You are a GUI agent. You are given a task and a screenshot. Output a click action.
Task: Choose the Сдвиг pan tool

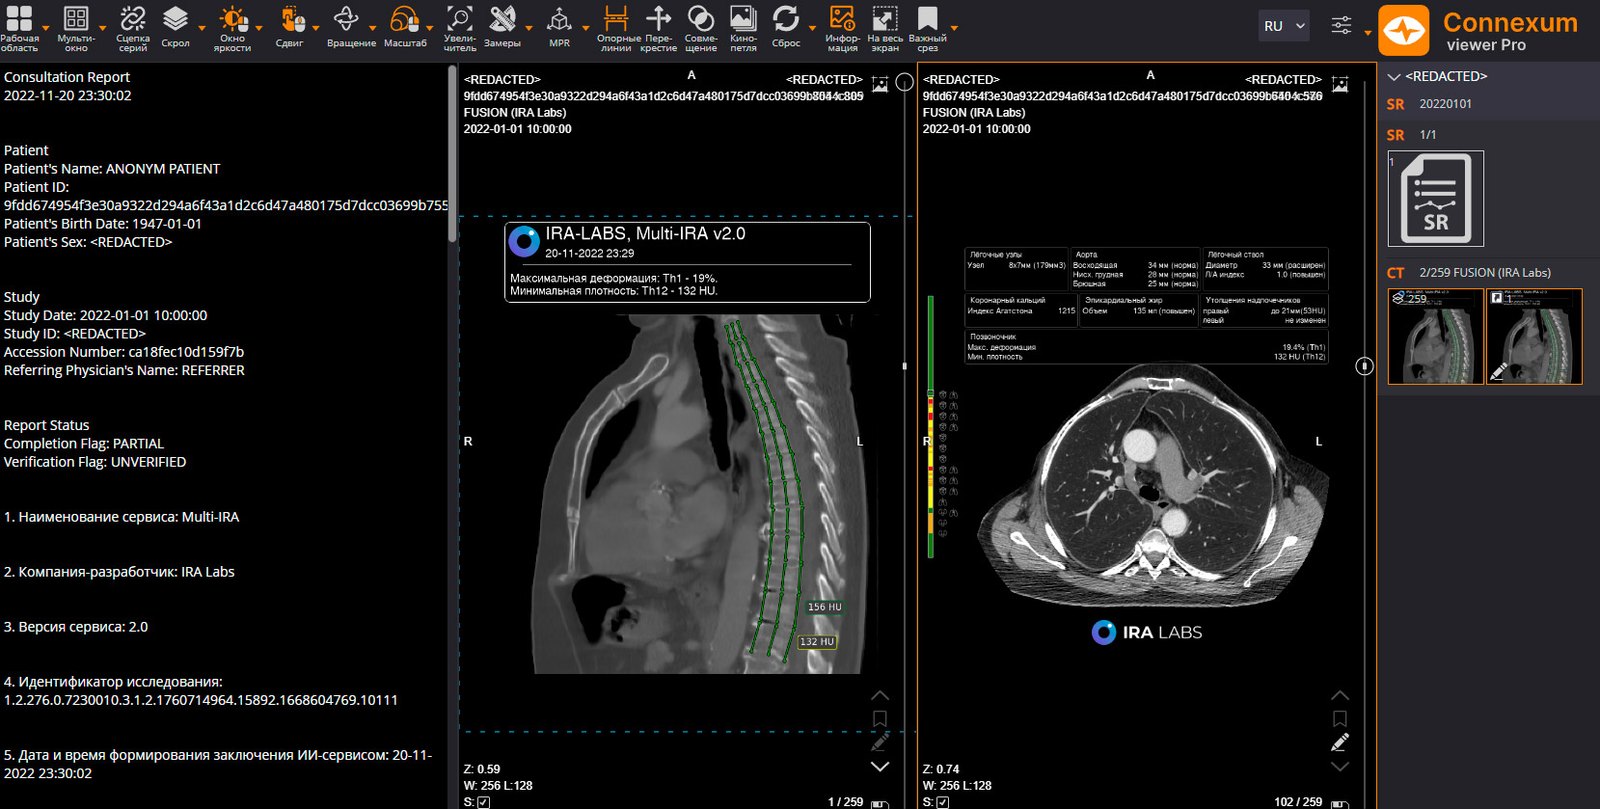pos(289,28)
